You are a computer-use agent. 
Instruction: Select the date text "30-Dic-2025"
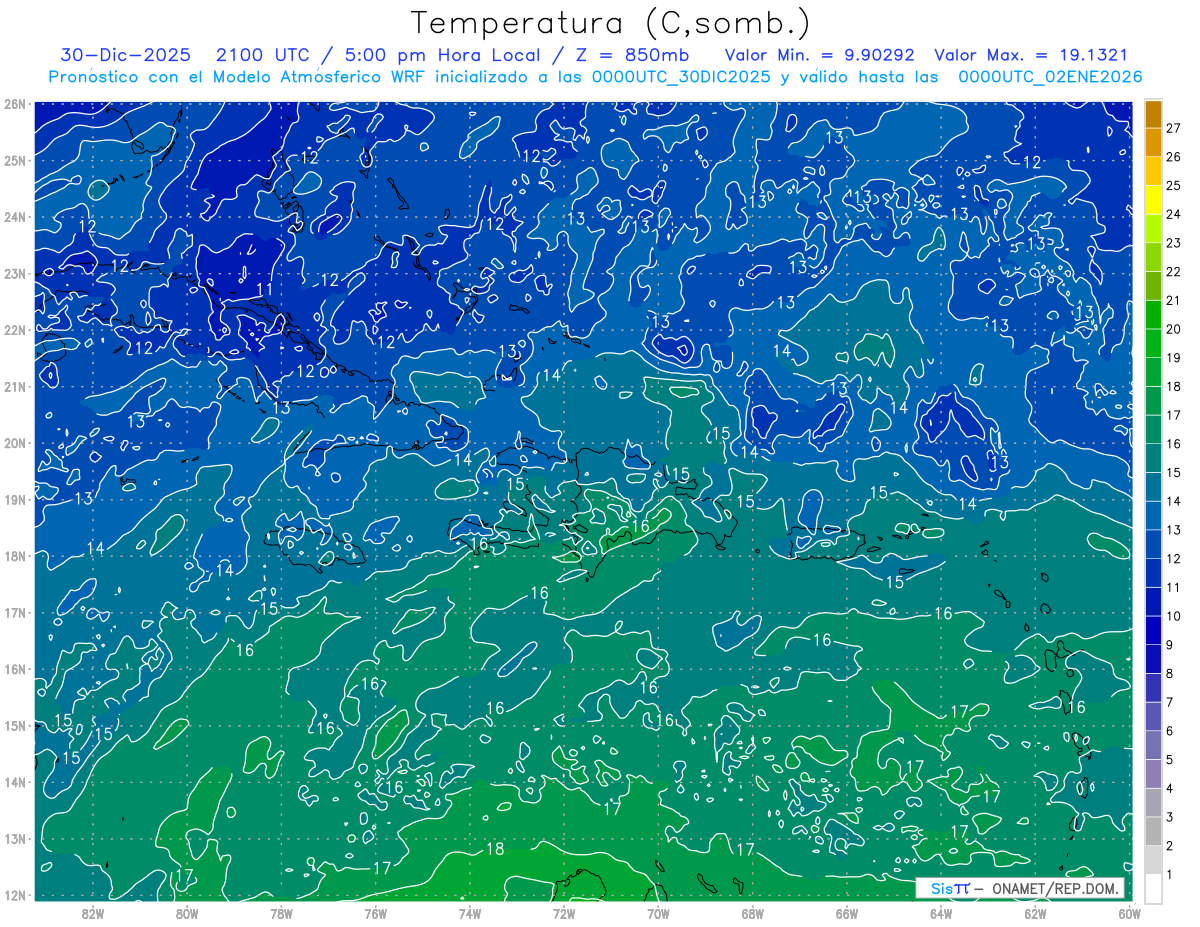click(x=125, y=55)
